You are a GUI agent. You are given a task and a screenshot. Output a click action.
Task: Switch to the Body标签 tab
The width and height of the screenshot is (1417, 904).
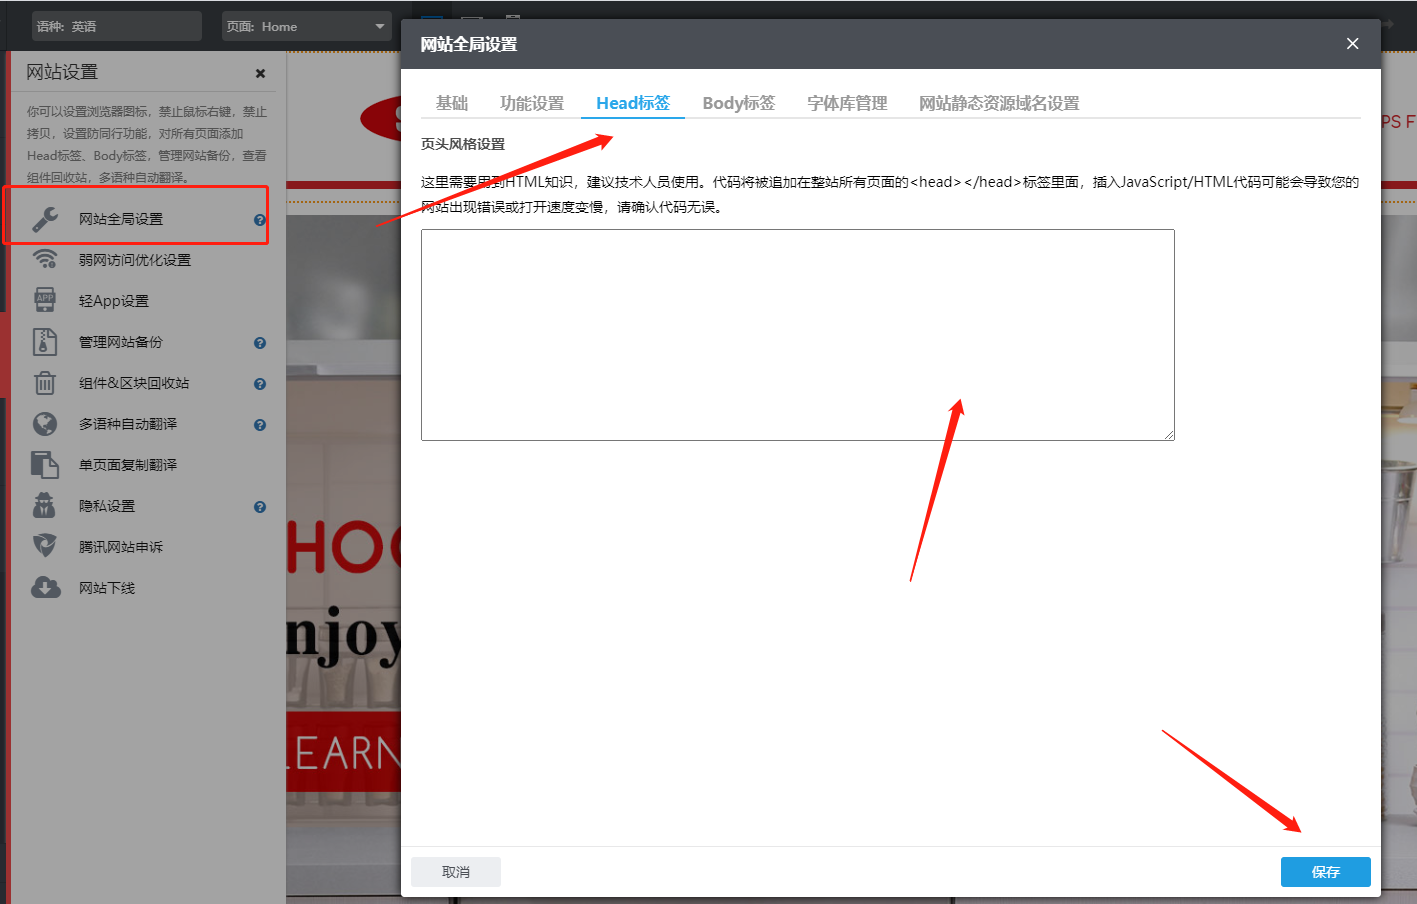tap(738, 103)
